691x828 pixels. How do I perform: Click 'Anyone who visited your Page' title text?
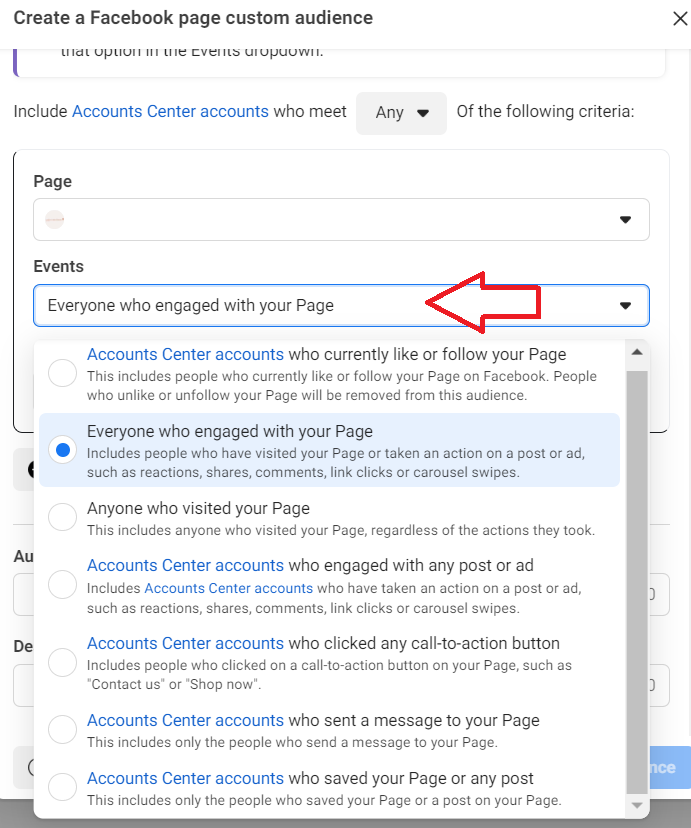pos(198,509)
